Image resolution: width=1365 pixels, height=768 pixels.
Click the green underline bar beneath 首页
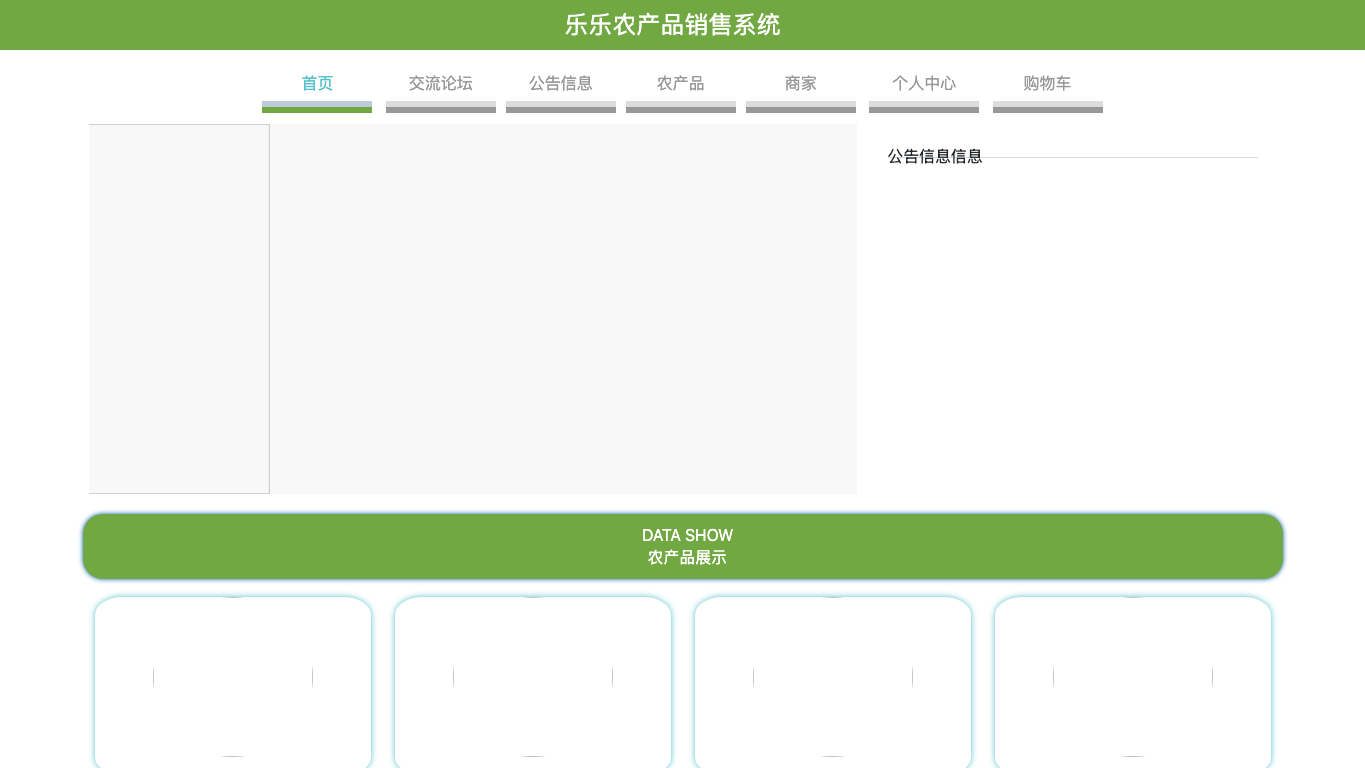coord(317,110)
